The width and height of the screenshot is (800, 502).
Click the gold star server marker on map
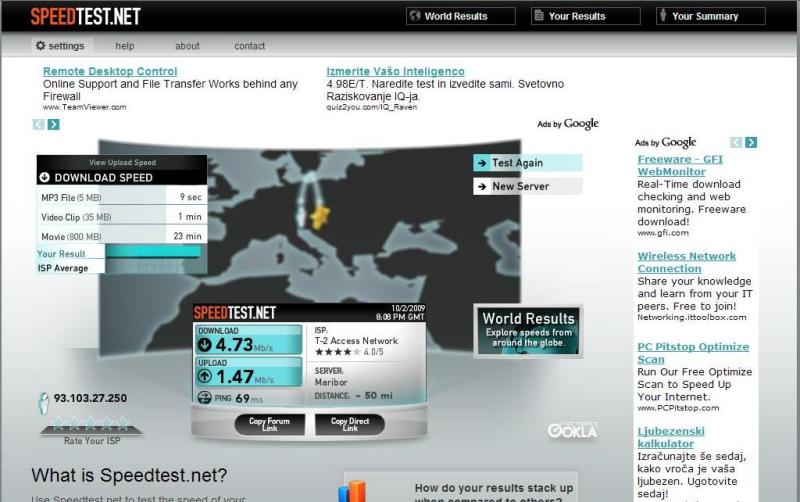[x=320, y=215]
